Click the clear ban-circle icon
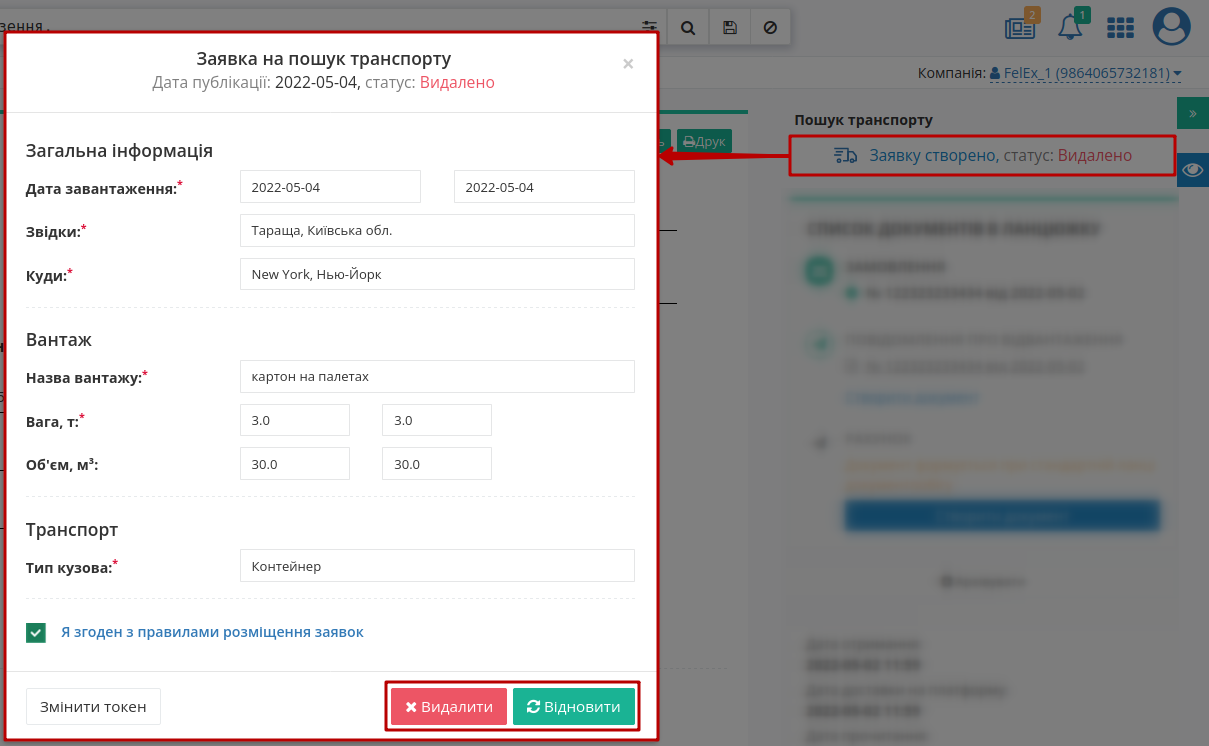Screen dimensions: 1209x746 point(770,28)
